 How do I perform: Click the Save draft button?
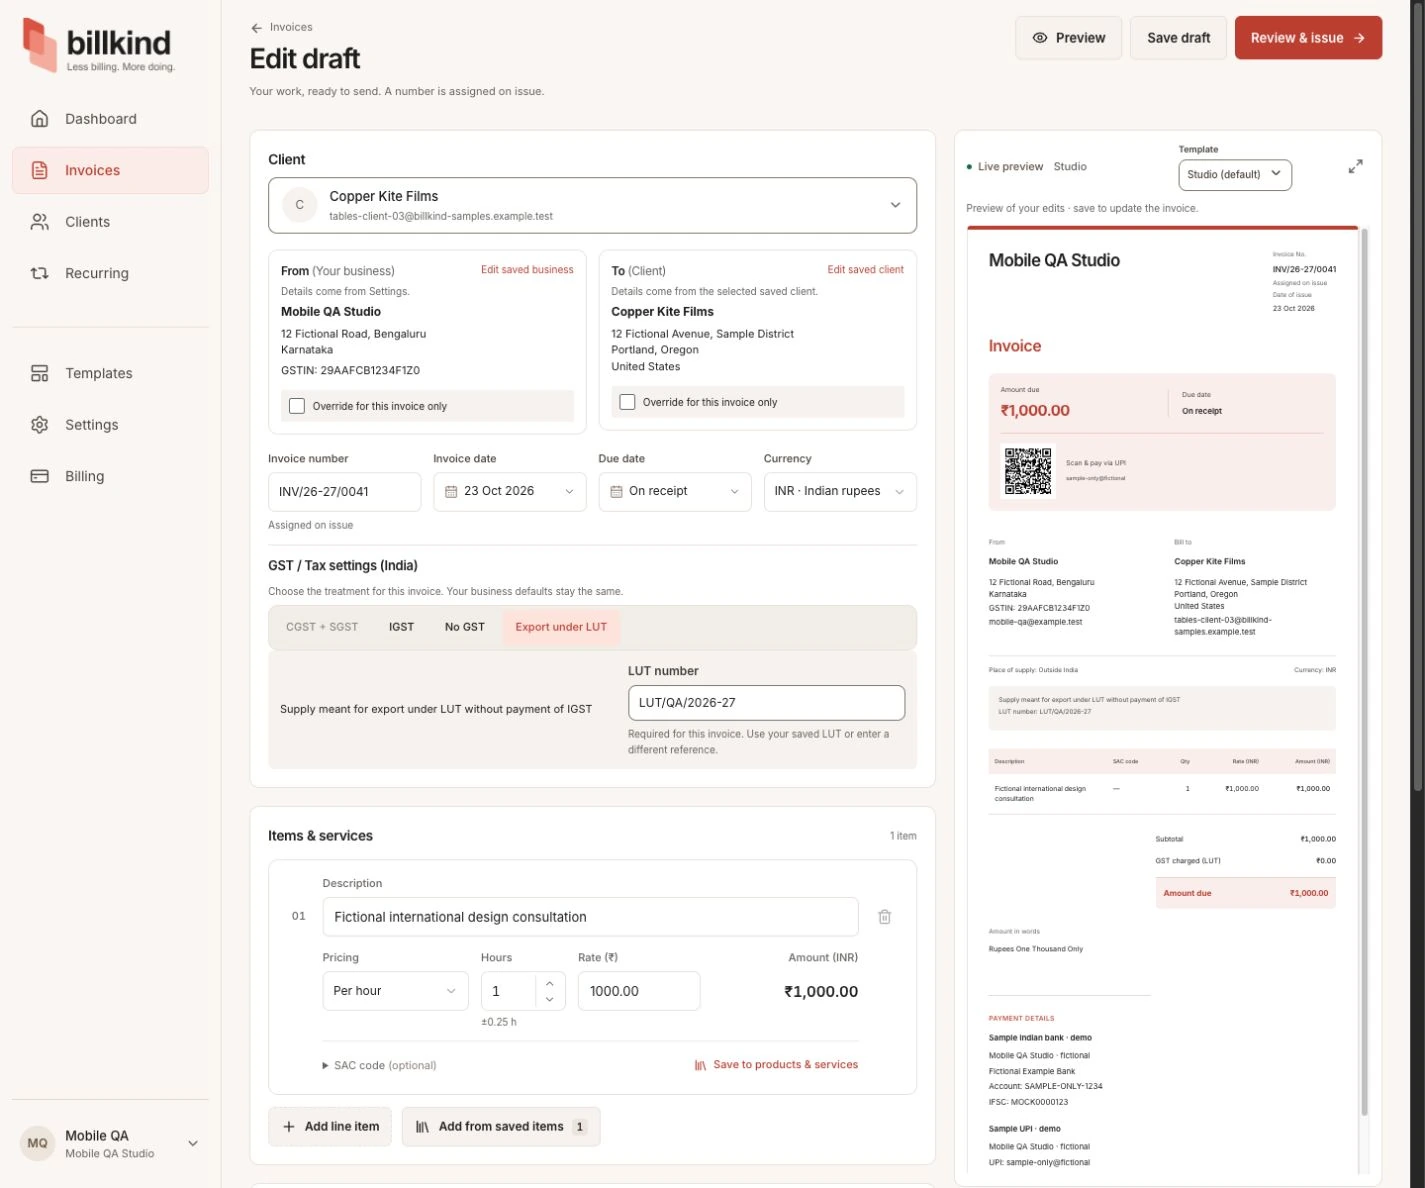tap(1178, 38)
